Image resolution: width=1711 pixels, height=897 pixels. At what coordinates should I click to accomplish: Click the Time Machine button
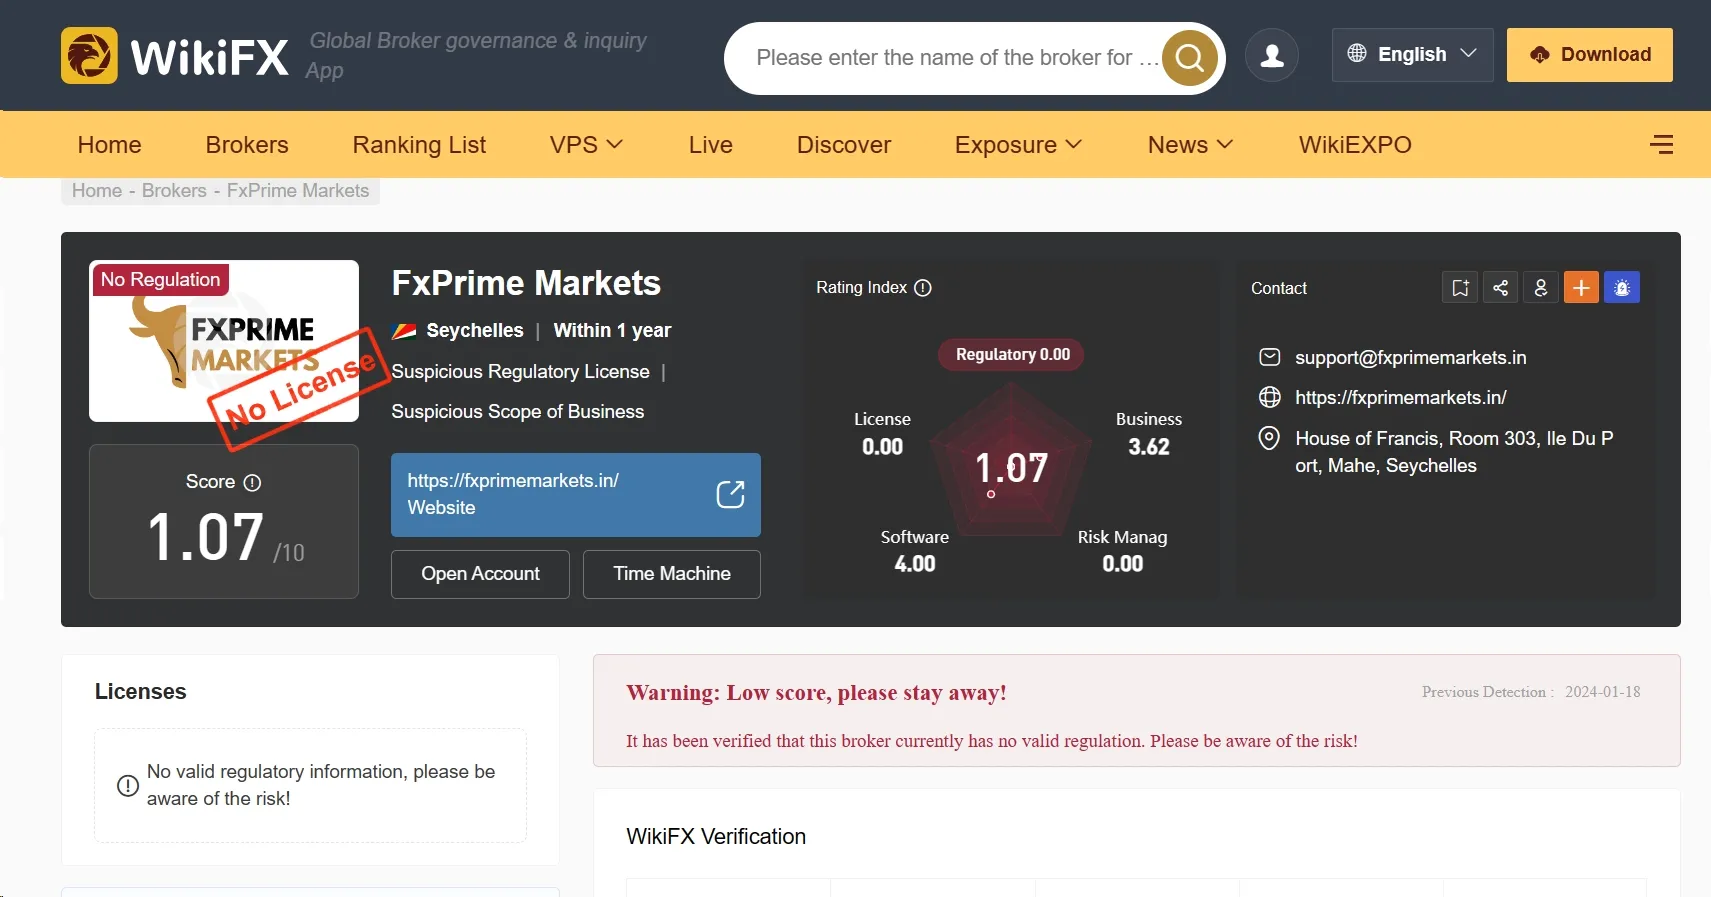click(672, 574)
